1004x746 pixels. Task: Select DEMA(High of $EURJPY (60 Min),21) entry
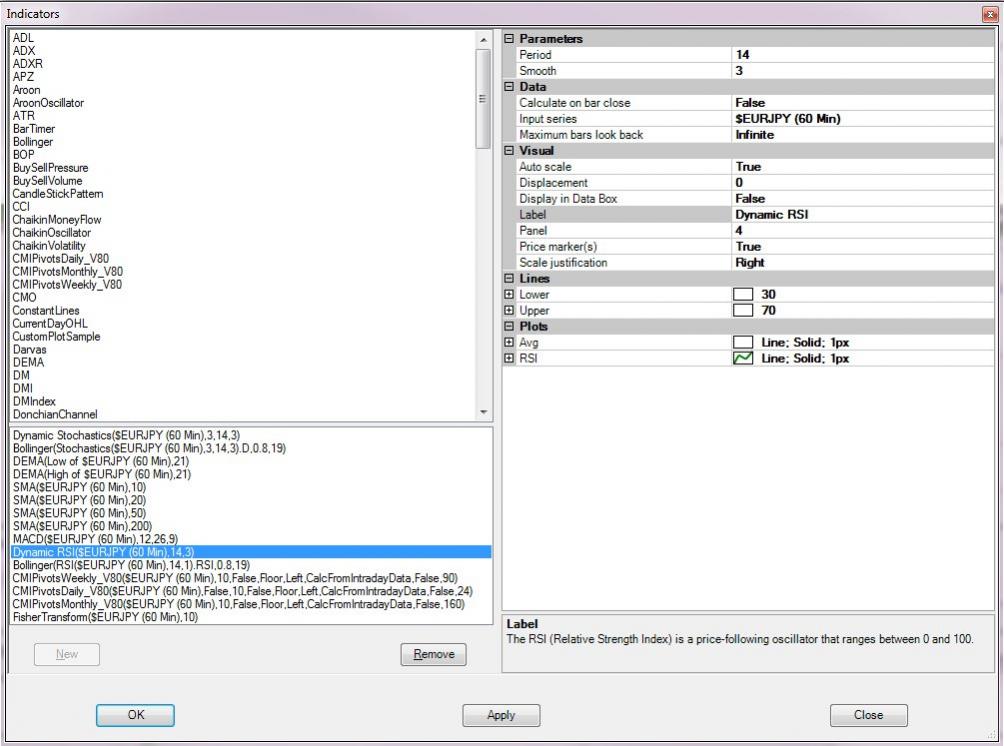pyautogui.click(x=102, y=474)
